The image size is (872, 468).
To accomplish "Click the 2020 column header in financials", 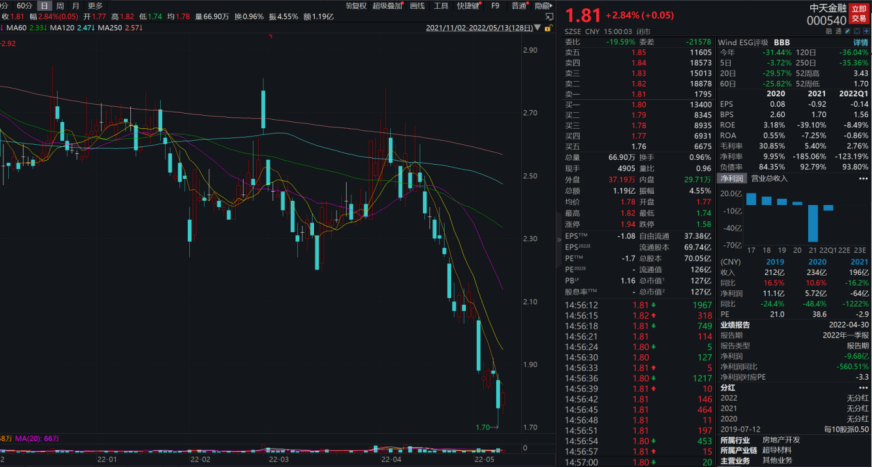I will coord(776,94).
